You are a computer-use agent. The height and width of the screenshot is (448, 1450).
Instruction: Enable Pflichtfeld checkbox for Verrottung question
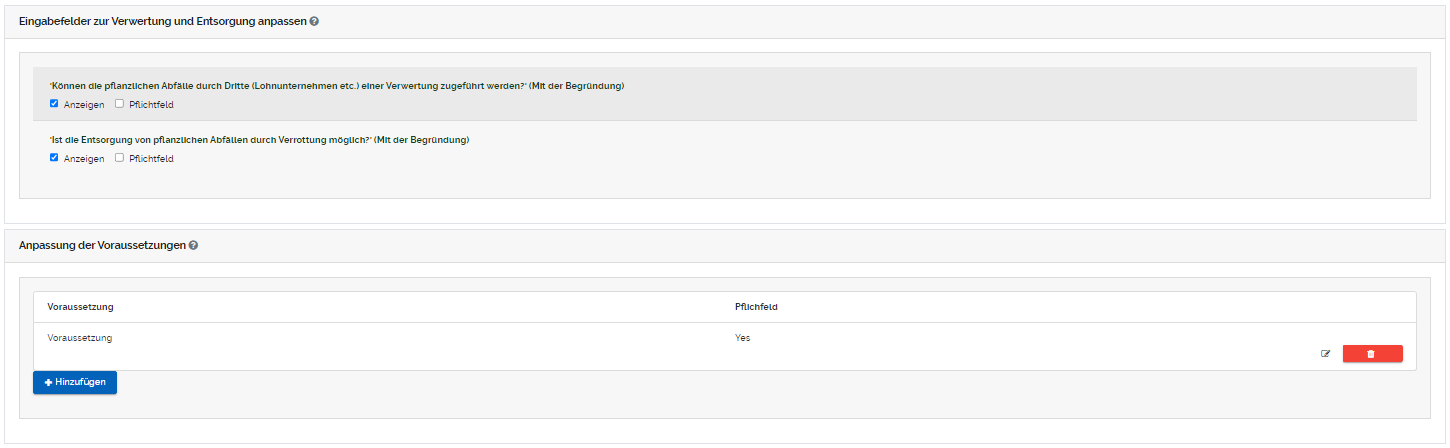coord(119,157)
